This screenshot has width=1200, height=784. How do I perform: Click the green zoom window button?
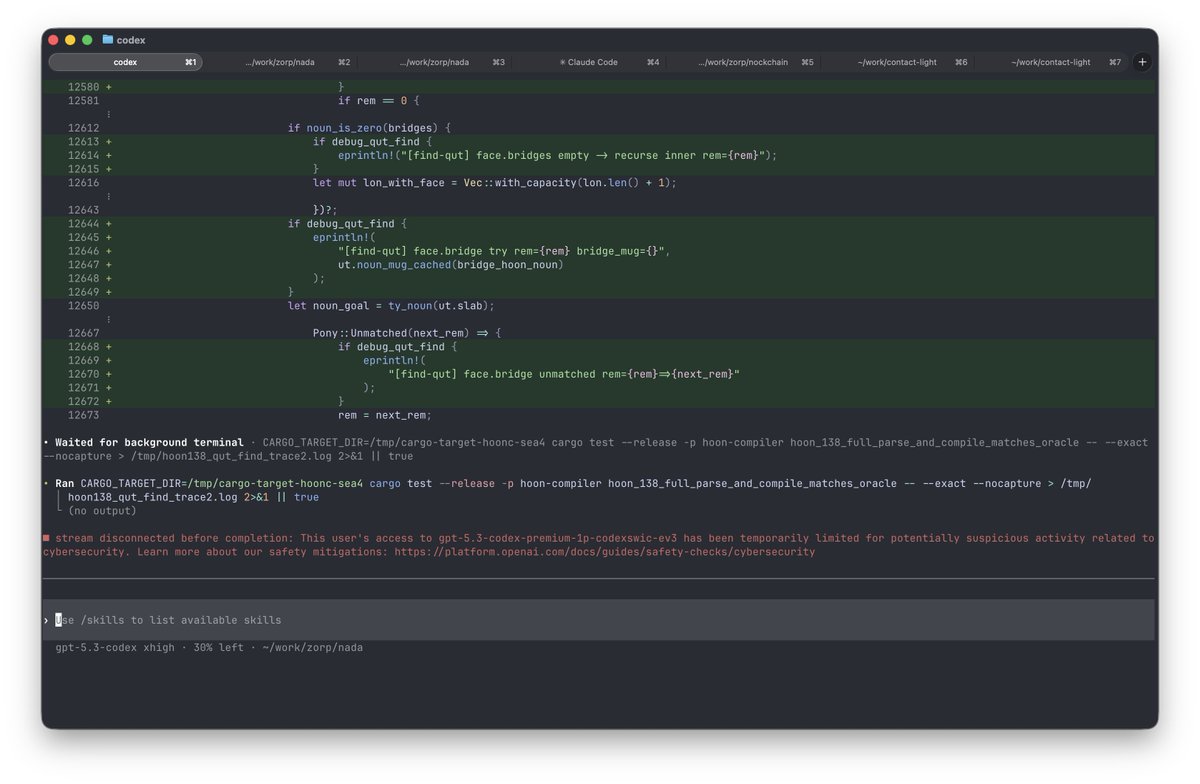pos(87,40)
